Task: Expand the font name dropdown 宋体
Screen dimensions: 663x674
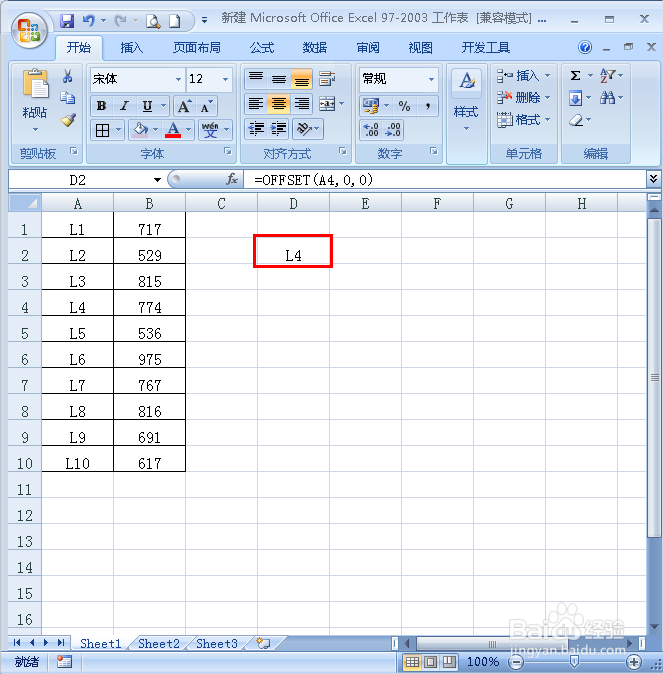Action: [x=178, y=79]
